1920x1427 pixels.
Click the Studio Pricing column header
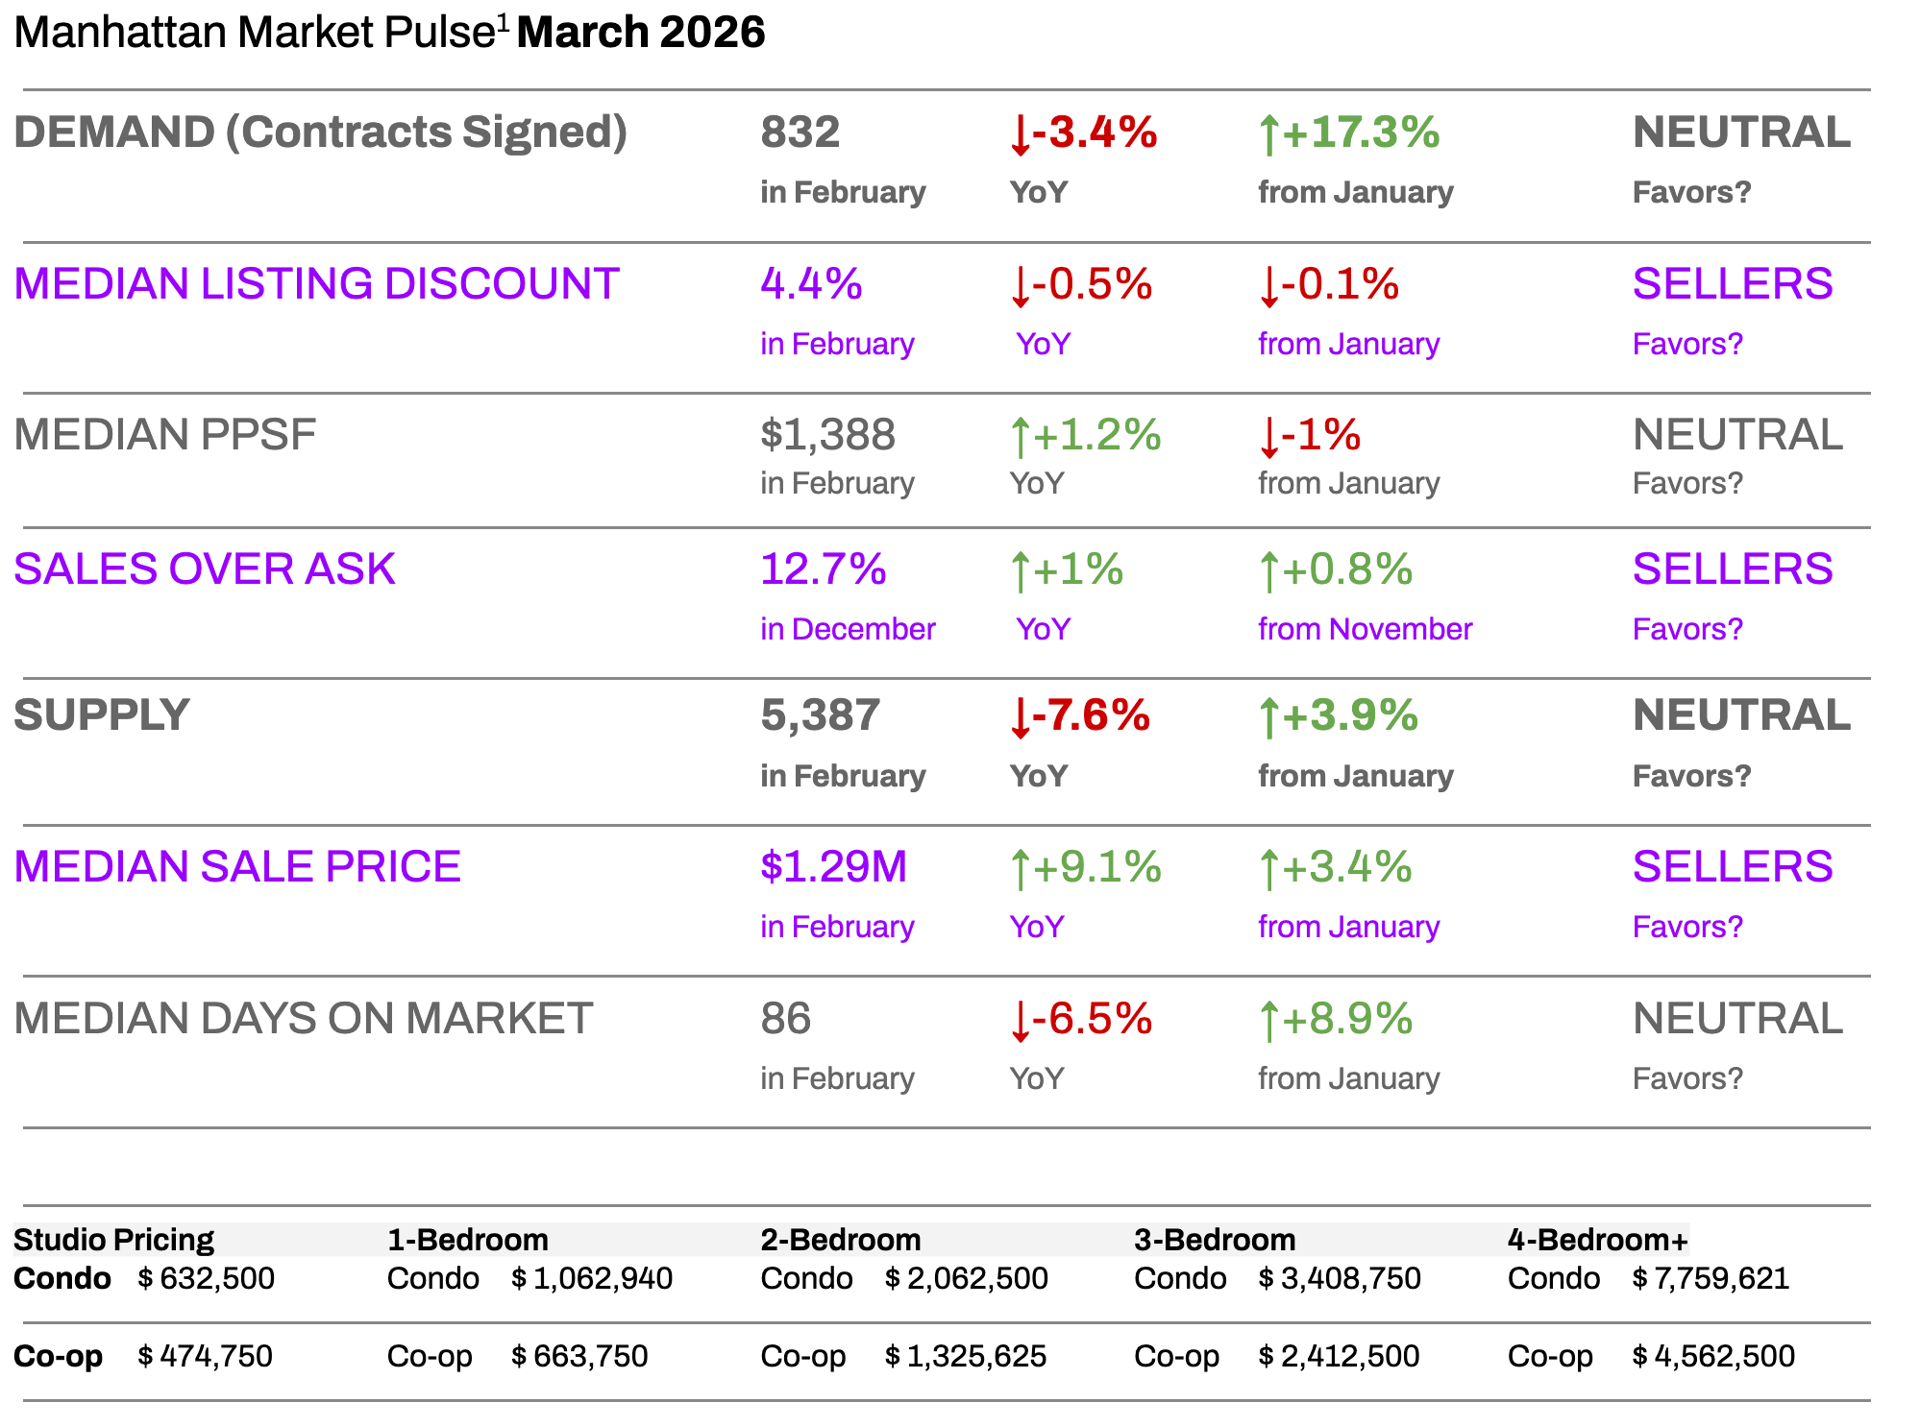(113, 1240)
